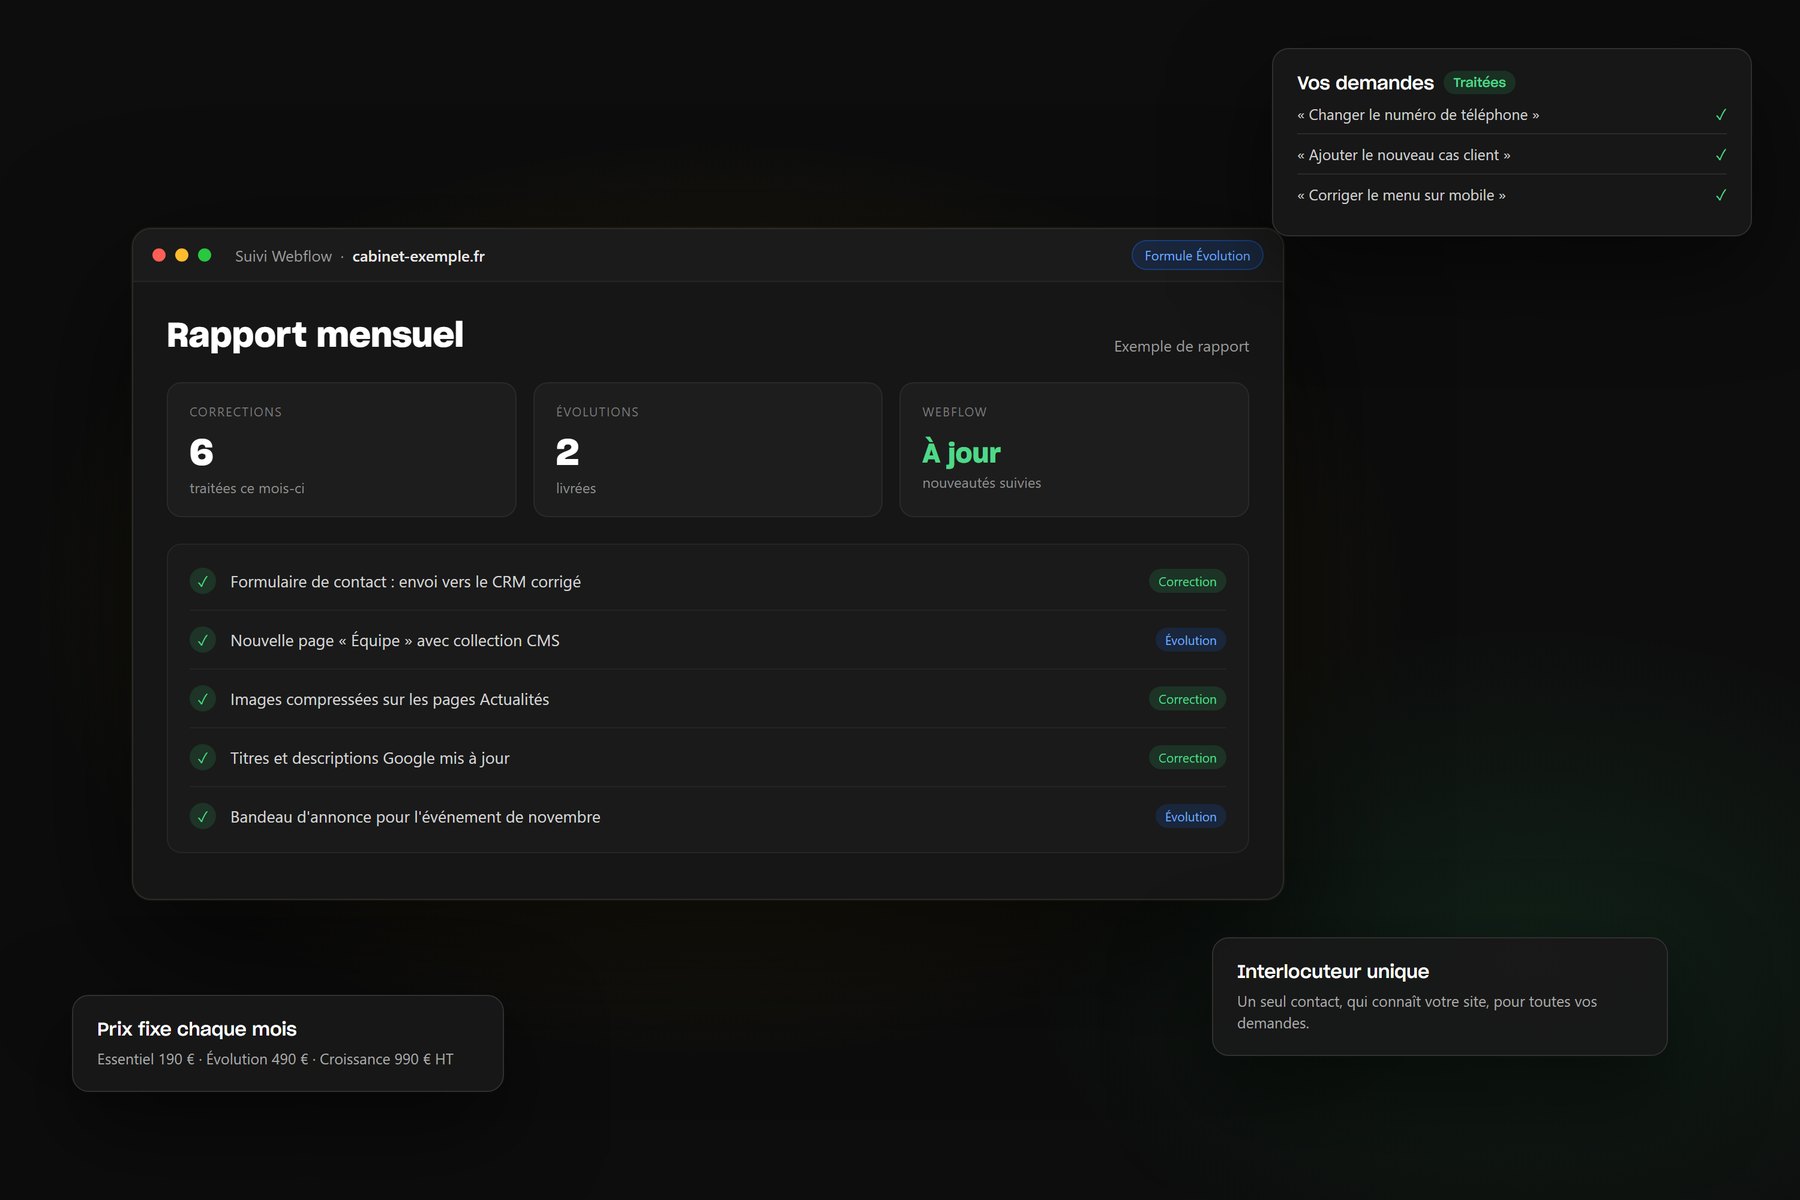Image resolution: width=1800 pixels, height=1200 pixels.
Task: Click the Évolution tag on the Nouvelle page Équipe row
Action: [1190, 640]
